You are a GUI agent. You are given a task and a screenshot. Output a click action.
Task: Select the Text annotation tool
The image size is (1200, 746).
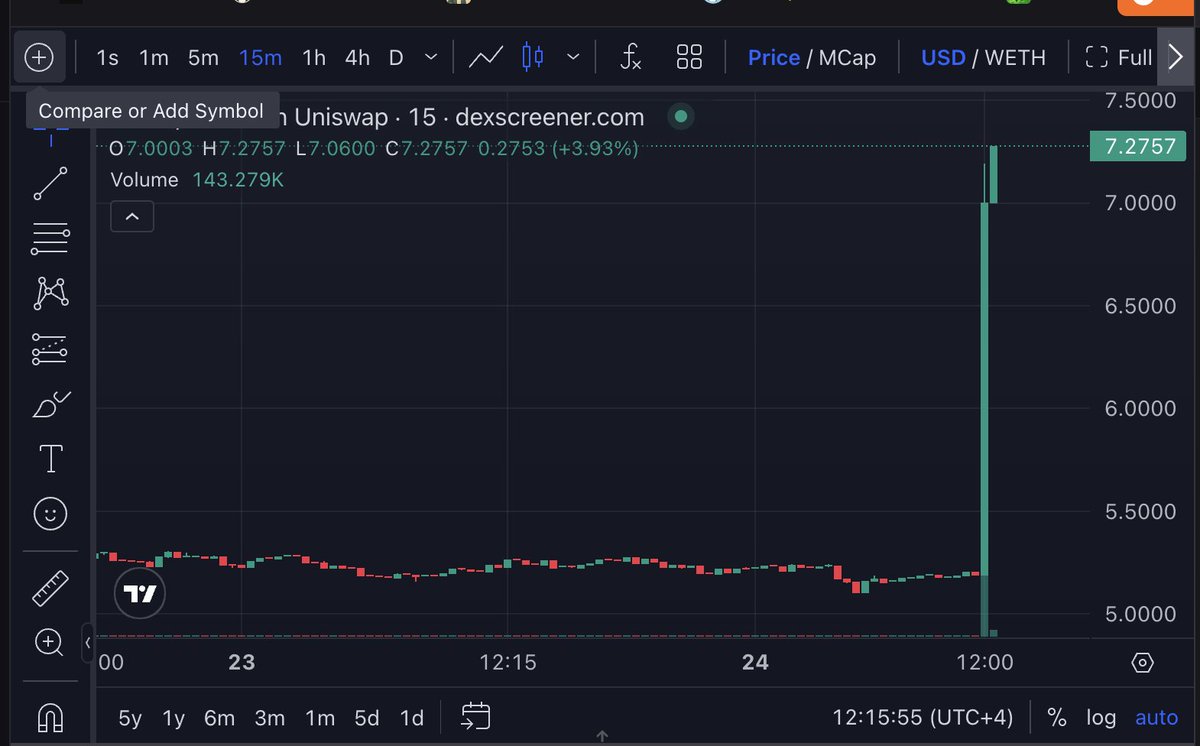[x=50, y=459]
